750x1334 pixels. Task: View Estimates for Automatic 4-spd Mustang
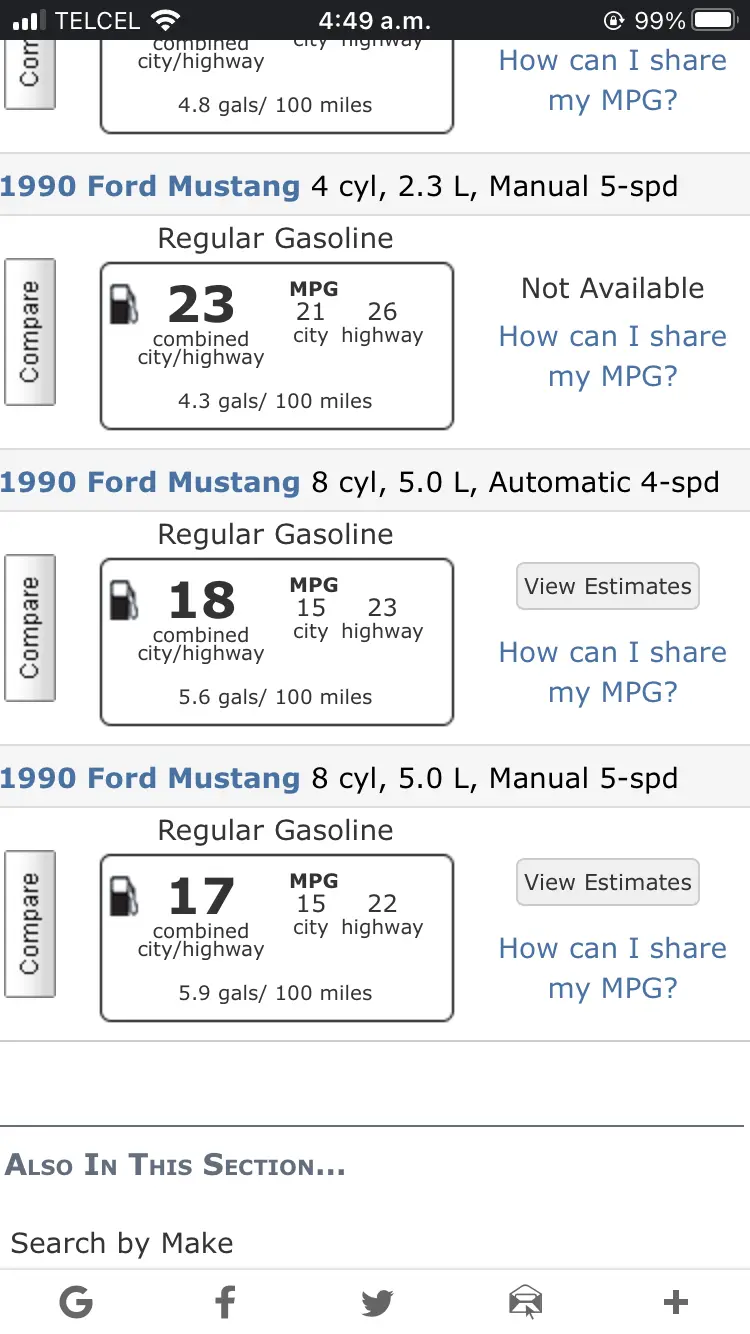608,586
